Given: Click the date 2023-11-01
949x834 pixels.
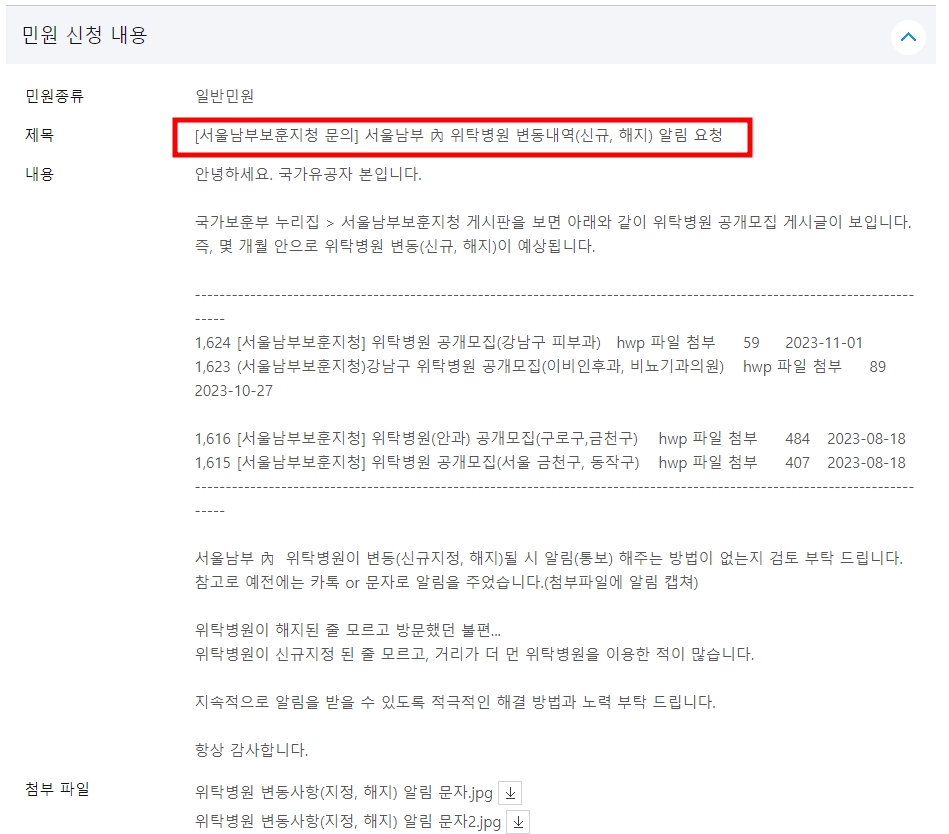Looking at the screenshot, I should (x=824, y=343).
